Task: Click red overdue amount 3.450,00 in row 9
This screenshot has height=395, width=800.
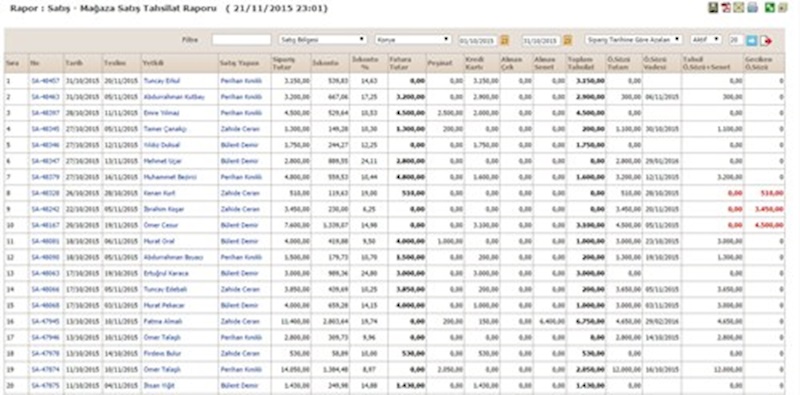Action: coord(769,209)
